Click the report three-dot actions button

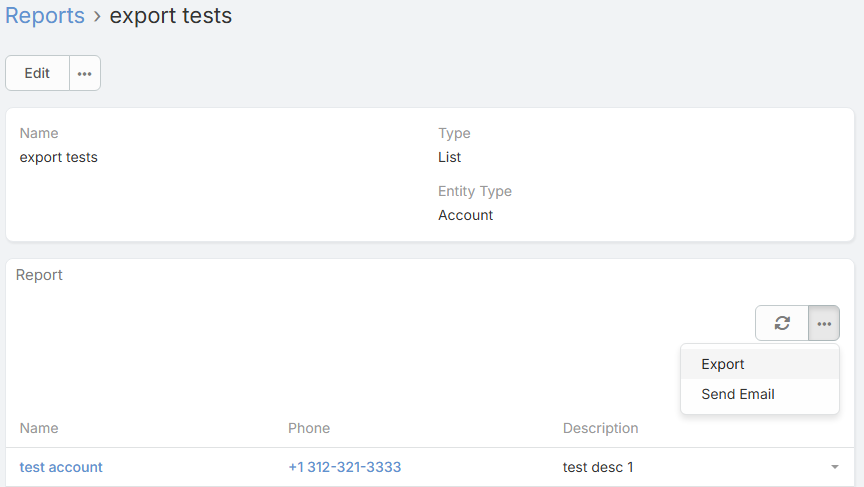pyautogui.click(x=824, y=323)
